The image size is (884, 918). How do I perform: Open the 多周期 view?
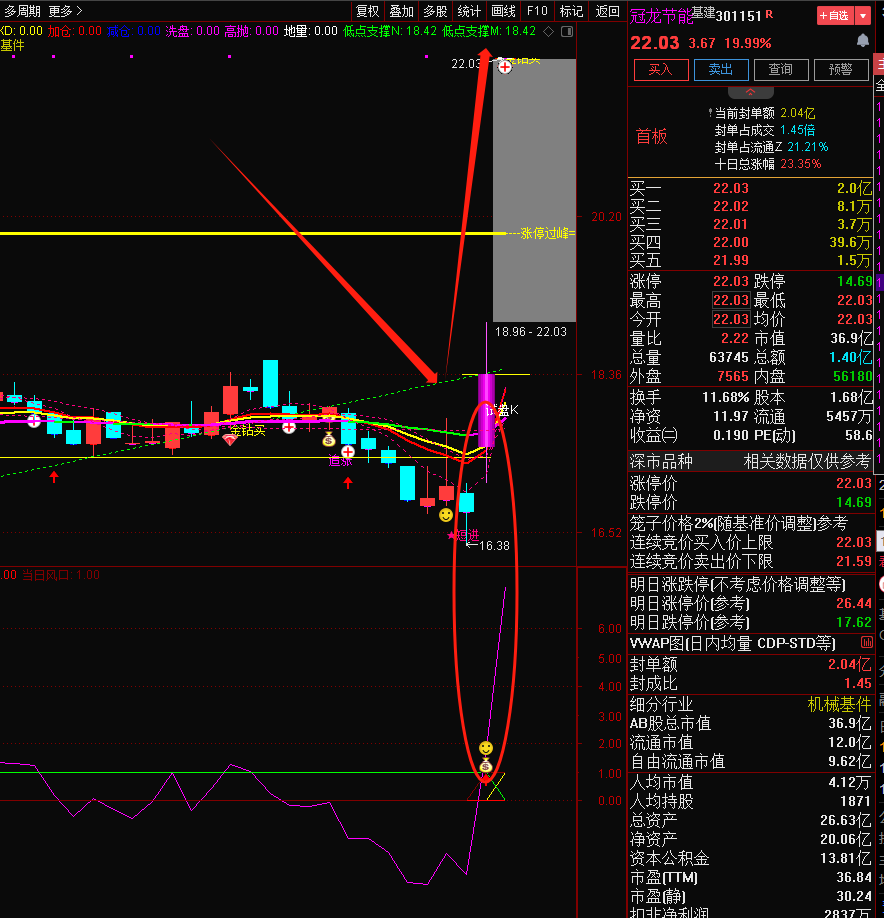22,11
